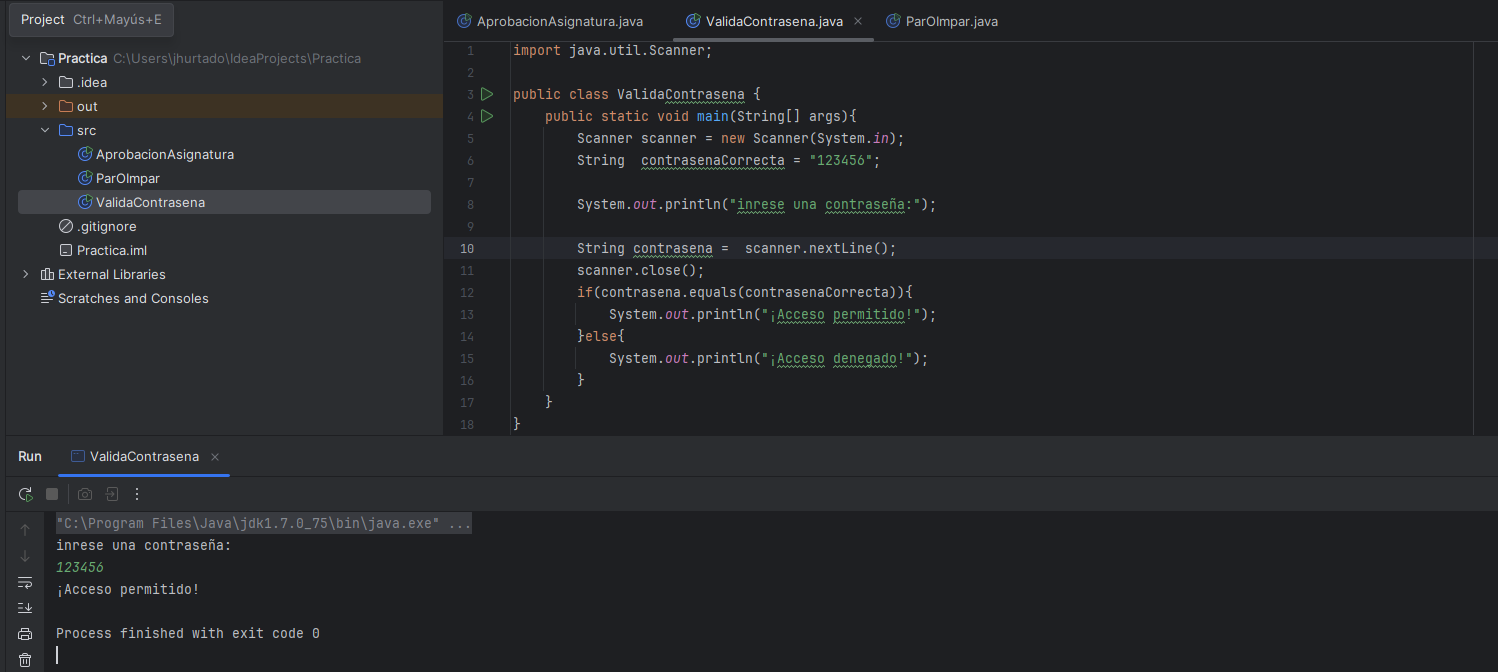1498x672 pixels.
Task: Click line number 10 in the gutter
Action: click(x=469, y=248)
